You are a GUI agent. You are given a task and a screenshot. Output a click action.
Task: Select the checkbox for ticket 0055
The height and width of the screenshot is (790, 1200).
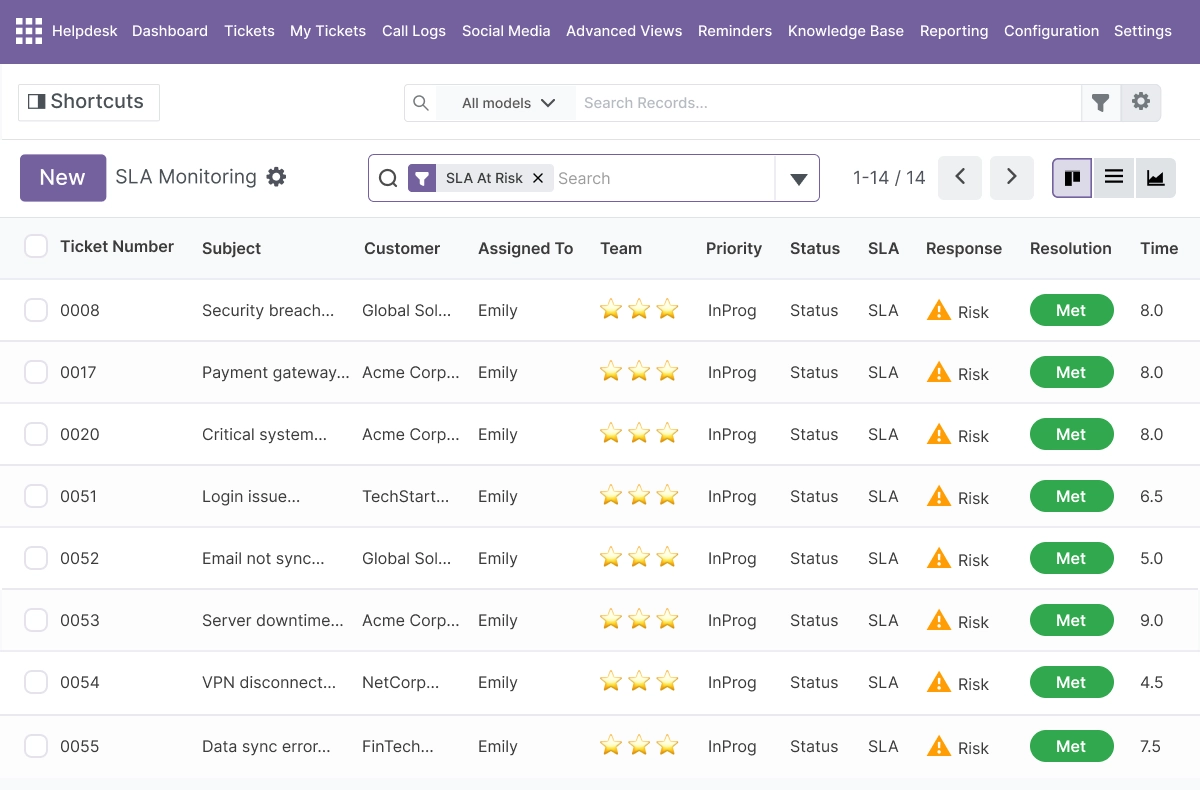(36, 746)
